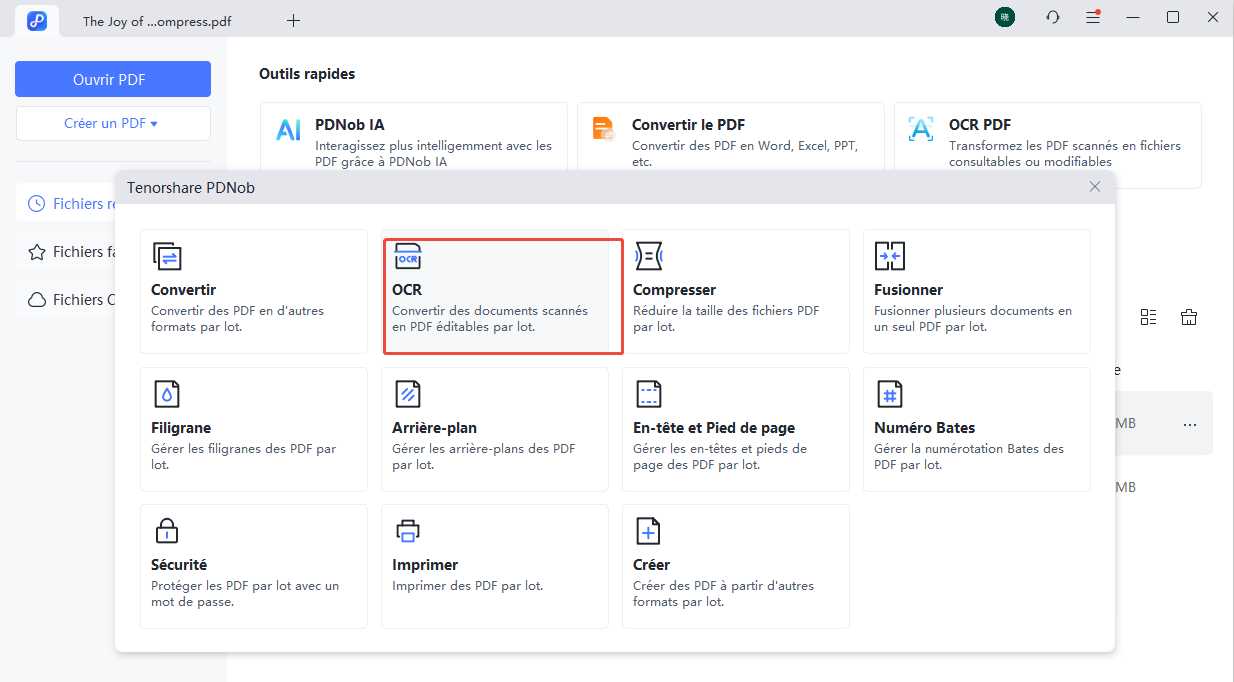Open the OCR PDF quick tool
Image resolution: width=1234 pixels, height=682 pixels.
1047,145
